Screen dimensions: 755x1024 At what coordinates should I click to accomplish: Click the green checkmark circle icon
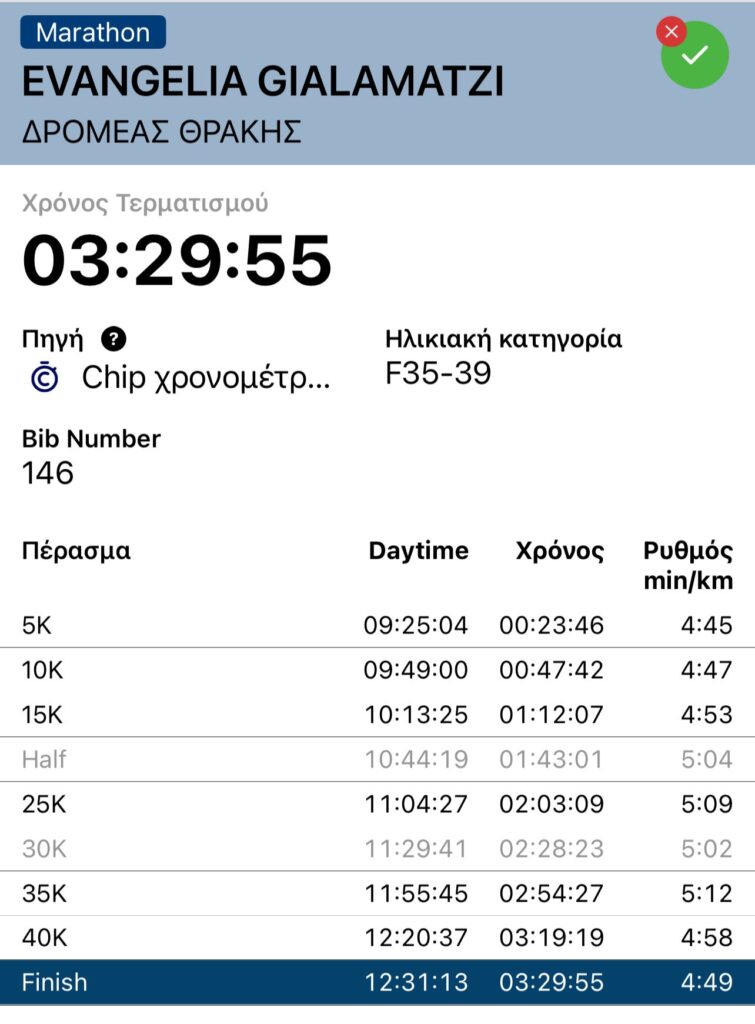pyautogui.click(x=695, y=55)
